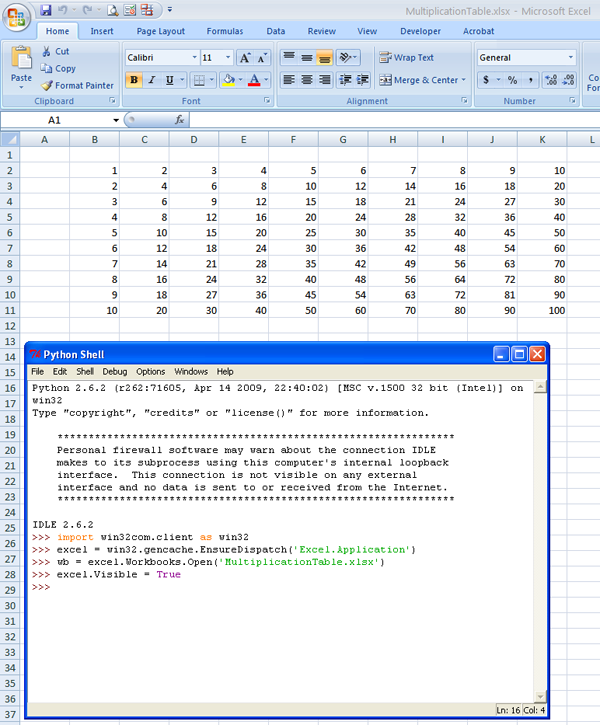
Task: Activate the Format Painter brush
Action: (47, 86)
